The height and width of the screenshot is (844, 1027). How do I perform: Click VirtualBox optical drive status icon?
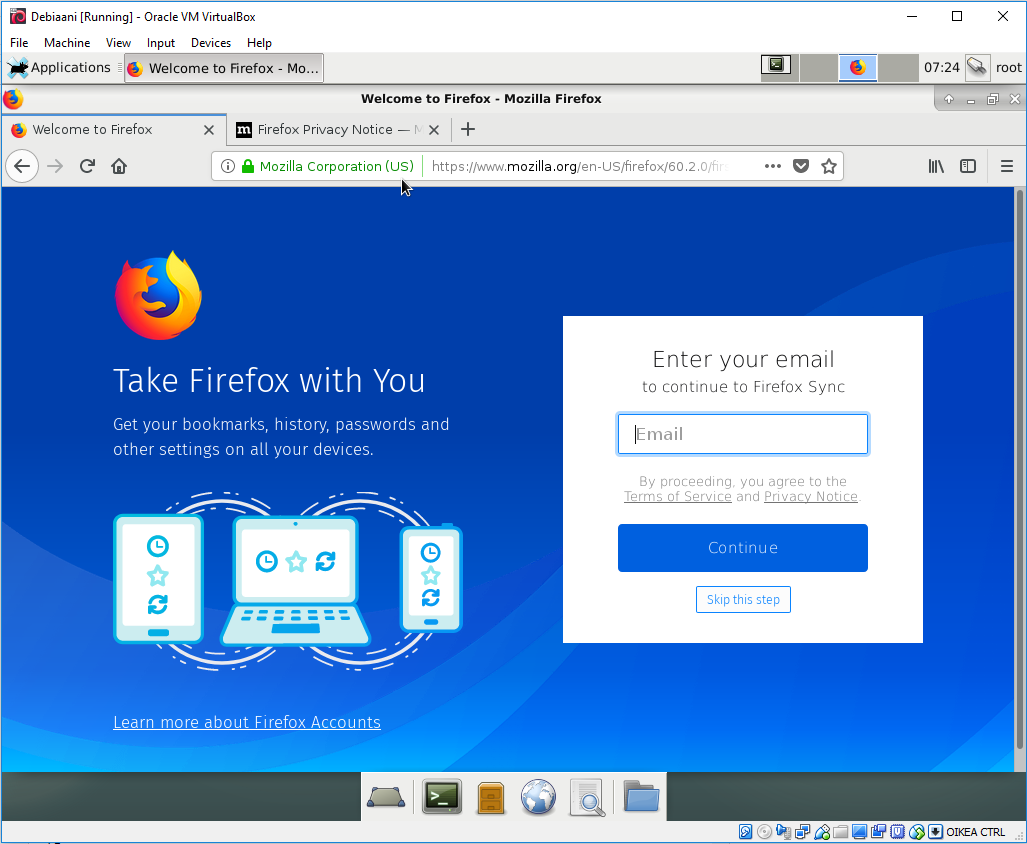point(764,832)
